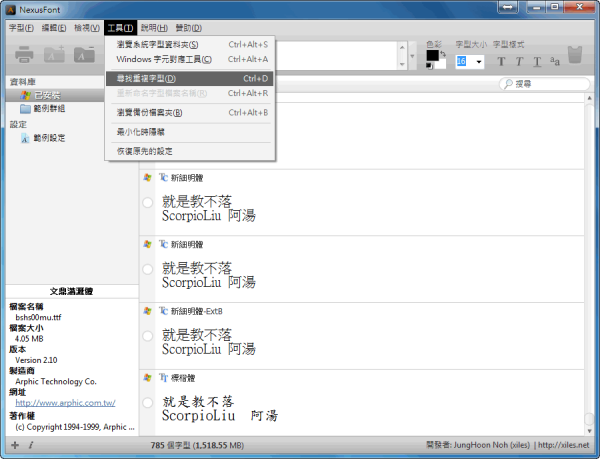Select radio button for 標楷體 font

pyautogui.click(x=147, y=402)
